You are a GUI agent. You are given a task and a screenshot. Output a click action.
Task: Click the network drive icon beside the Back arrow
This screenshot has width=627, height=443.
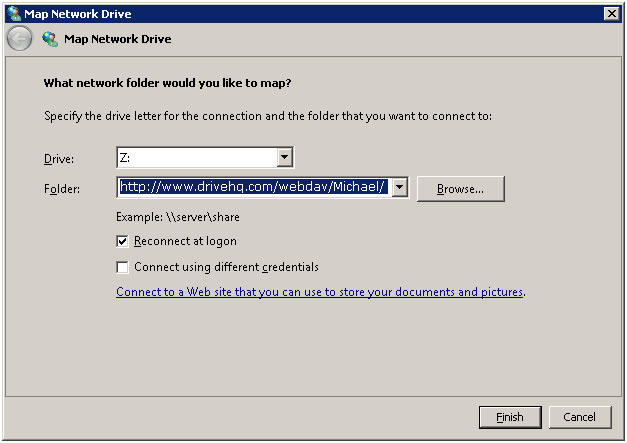49,39
